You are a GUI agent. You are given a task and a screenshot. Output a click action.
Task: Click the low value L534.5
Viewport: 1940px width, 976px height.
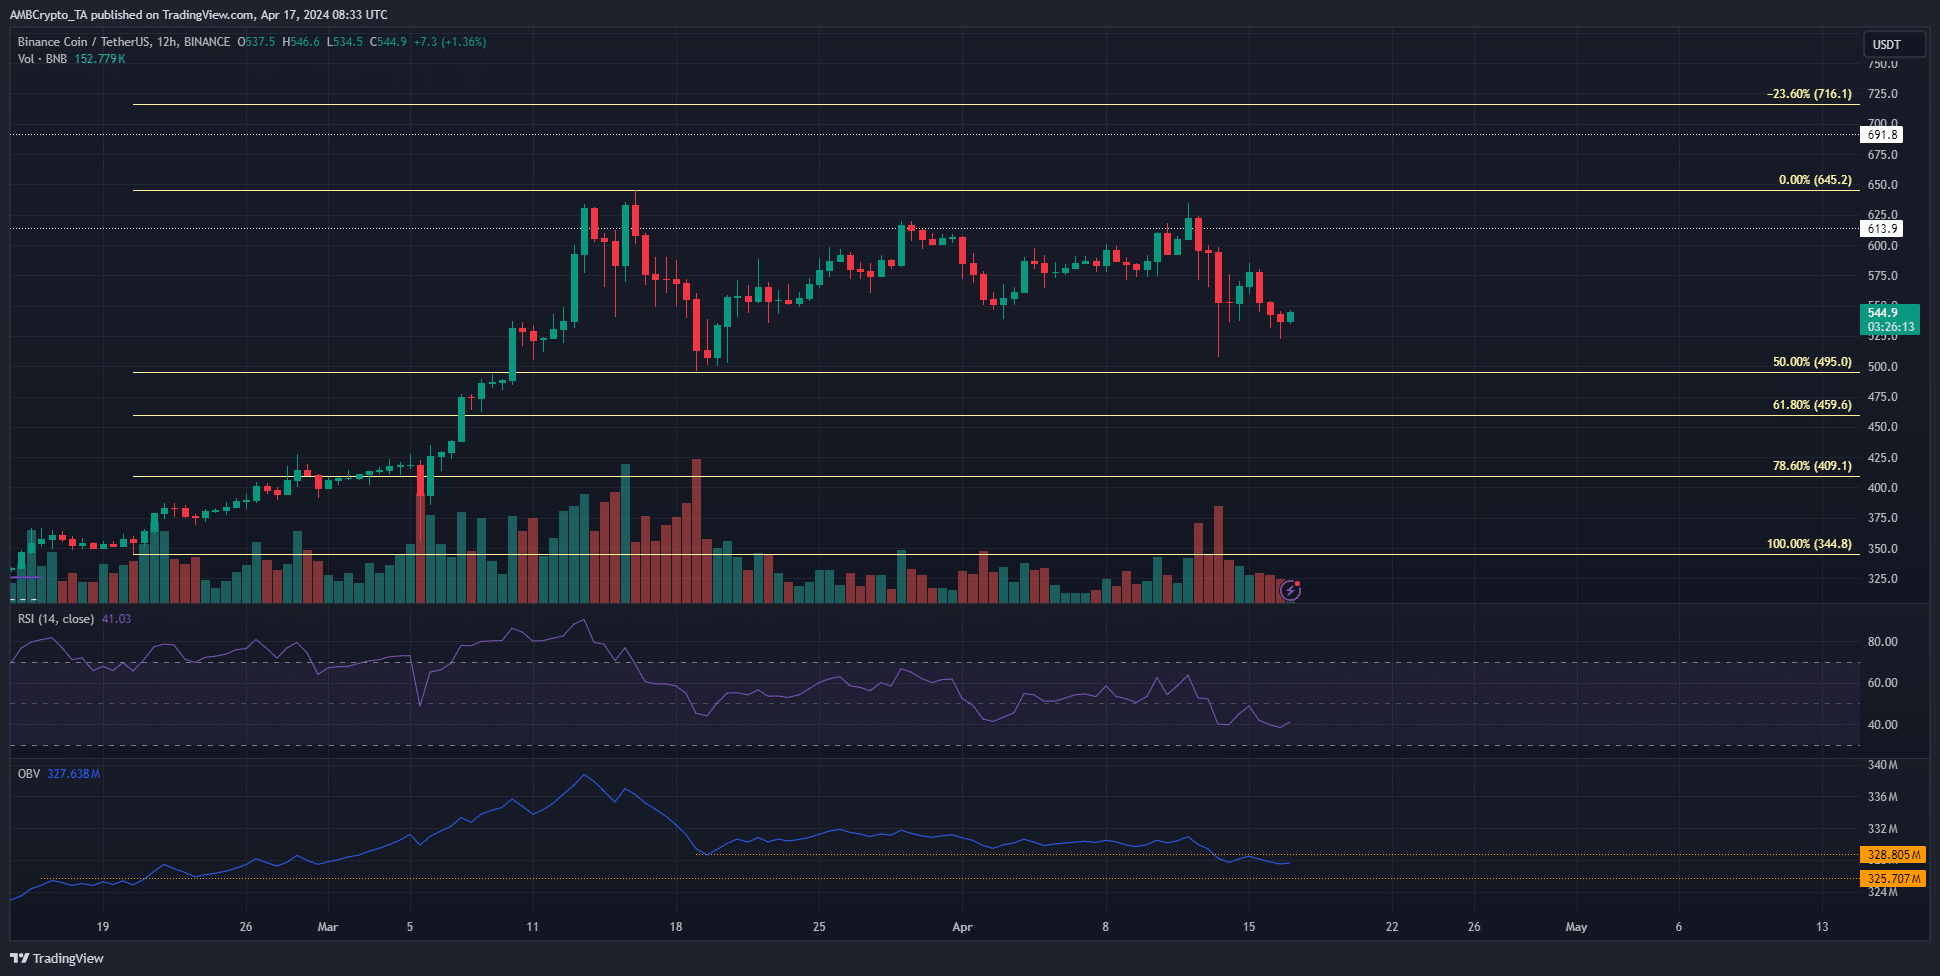(345, 42)
